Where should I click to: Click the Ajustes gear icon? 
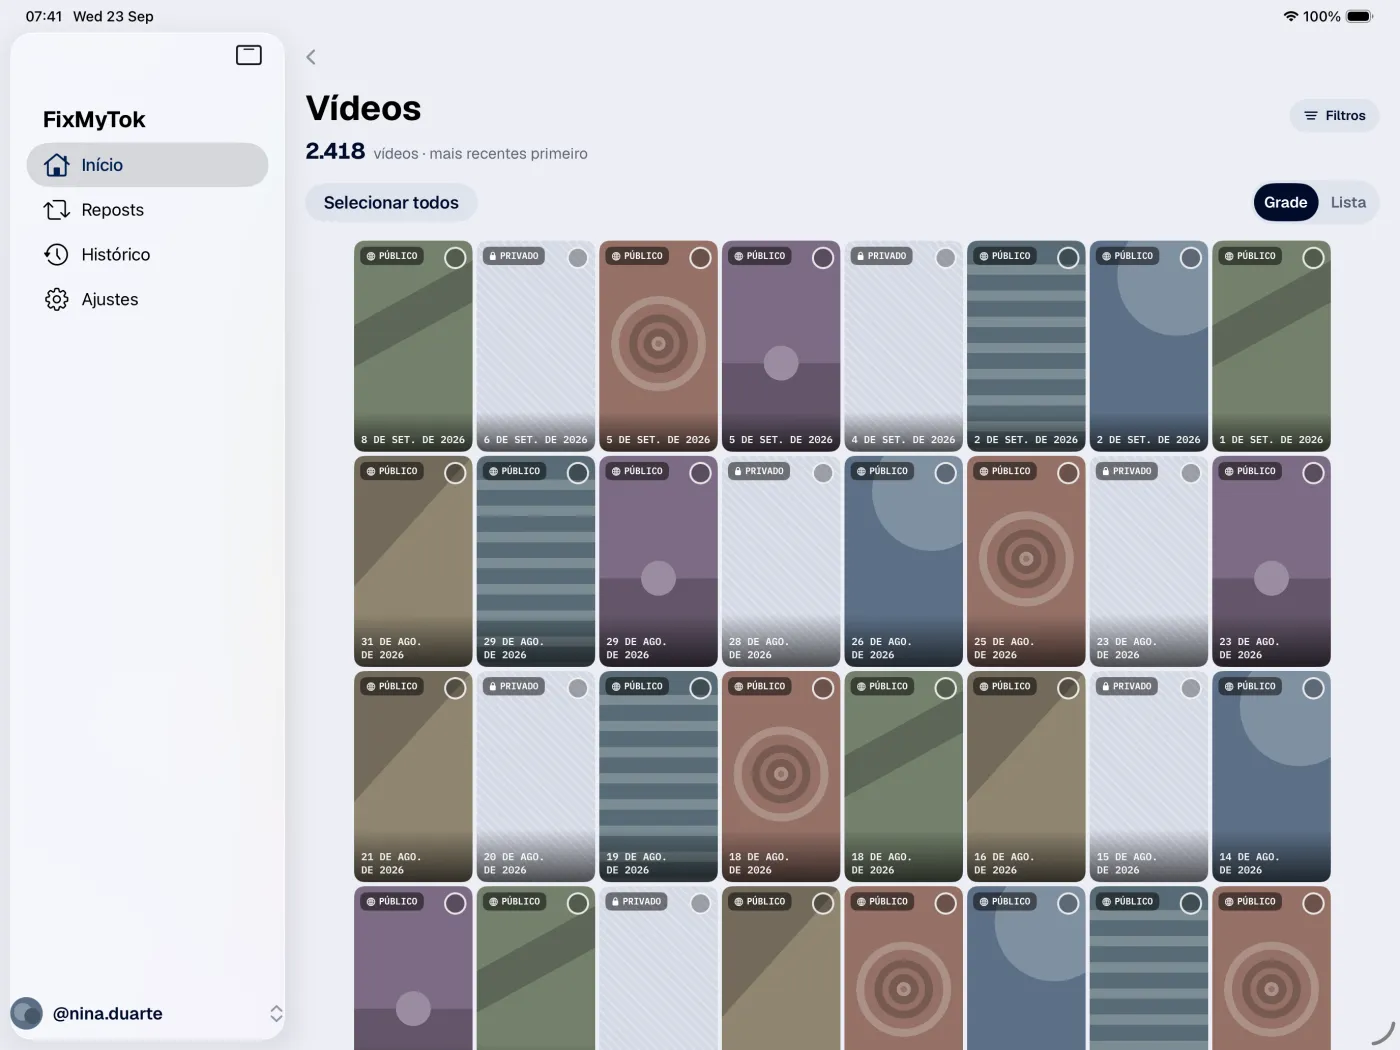[57, 300]
